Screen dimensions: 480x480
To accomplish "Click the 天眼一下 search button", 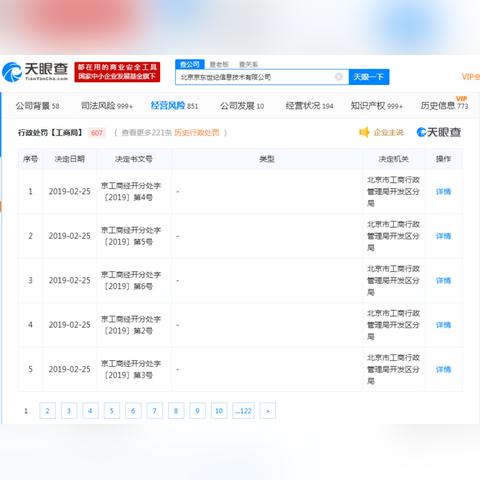I will coord(369,77).
